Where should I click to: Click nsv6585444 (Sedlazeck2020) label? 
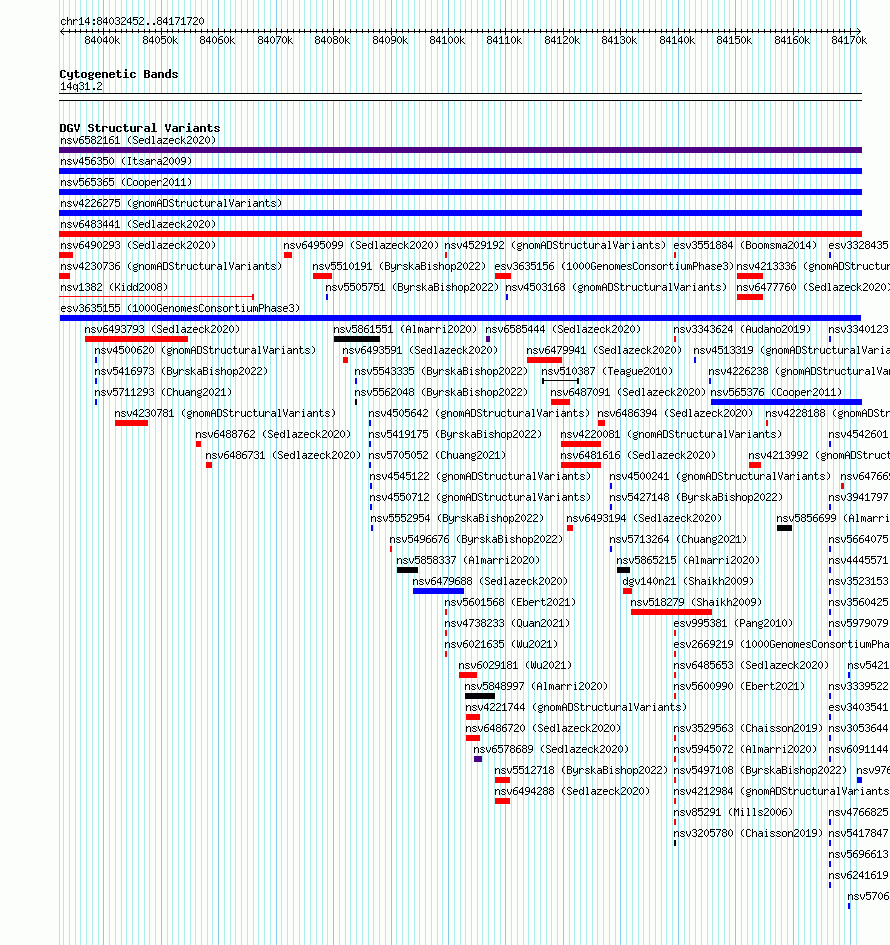(x=563, y=330)
